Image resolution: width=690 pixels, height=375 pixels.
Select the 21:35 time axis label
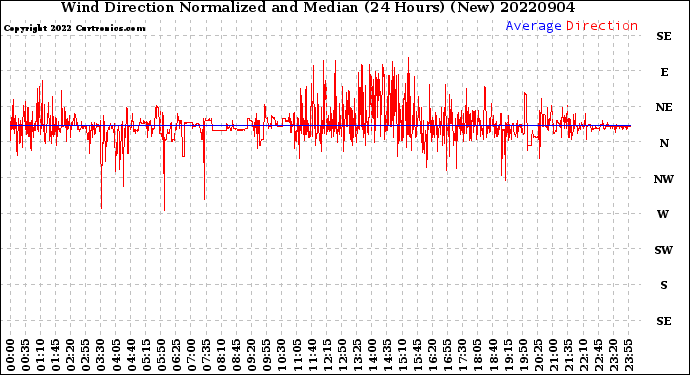pos(569,355)
